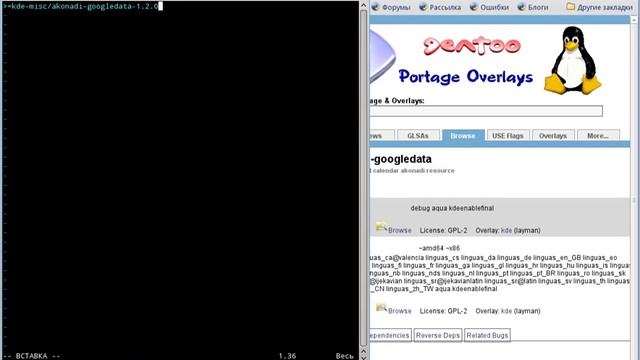Open the kde overlay link in gray row

click(x=506, y=231)
